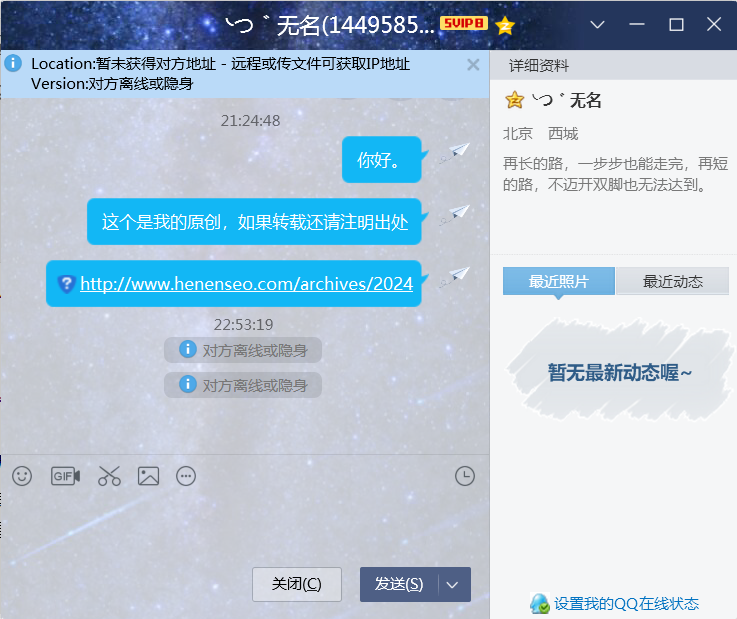This screenshot has width=737, height=619.
Task: Switch to 最近照片 tab
Action: click(558, 281)
